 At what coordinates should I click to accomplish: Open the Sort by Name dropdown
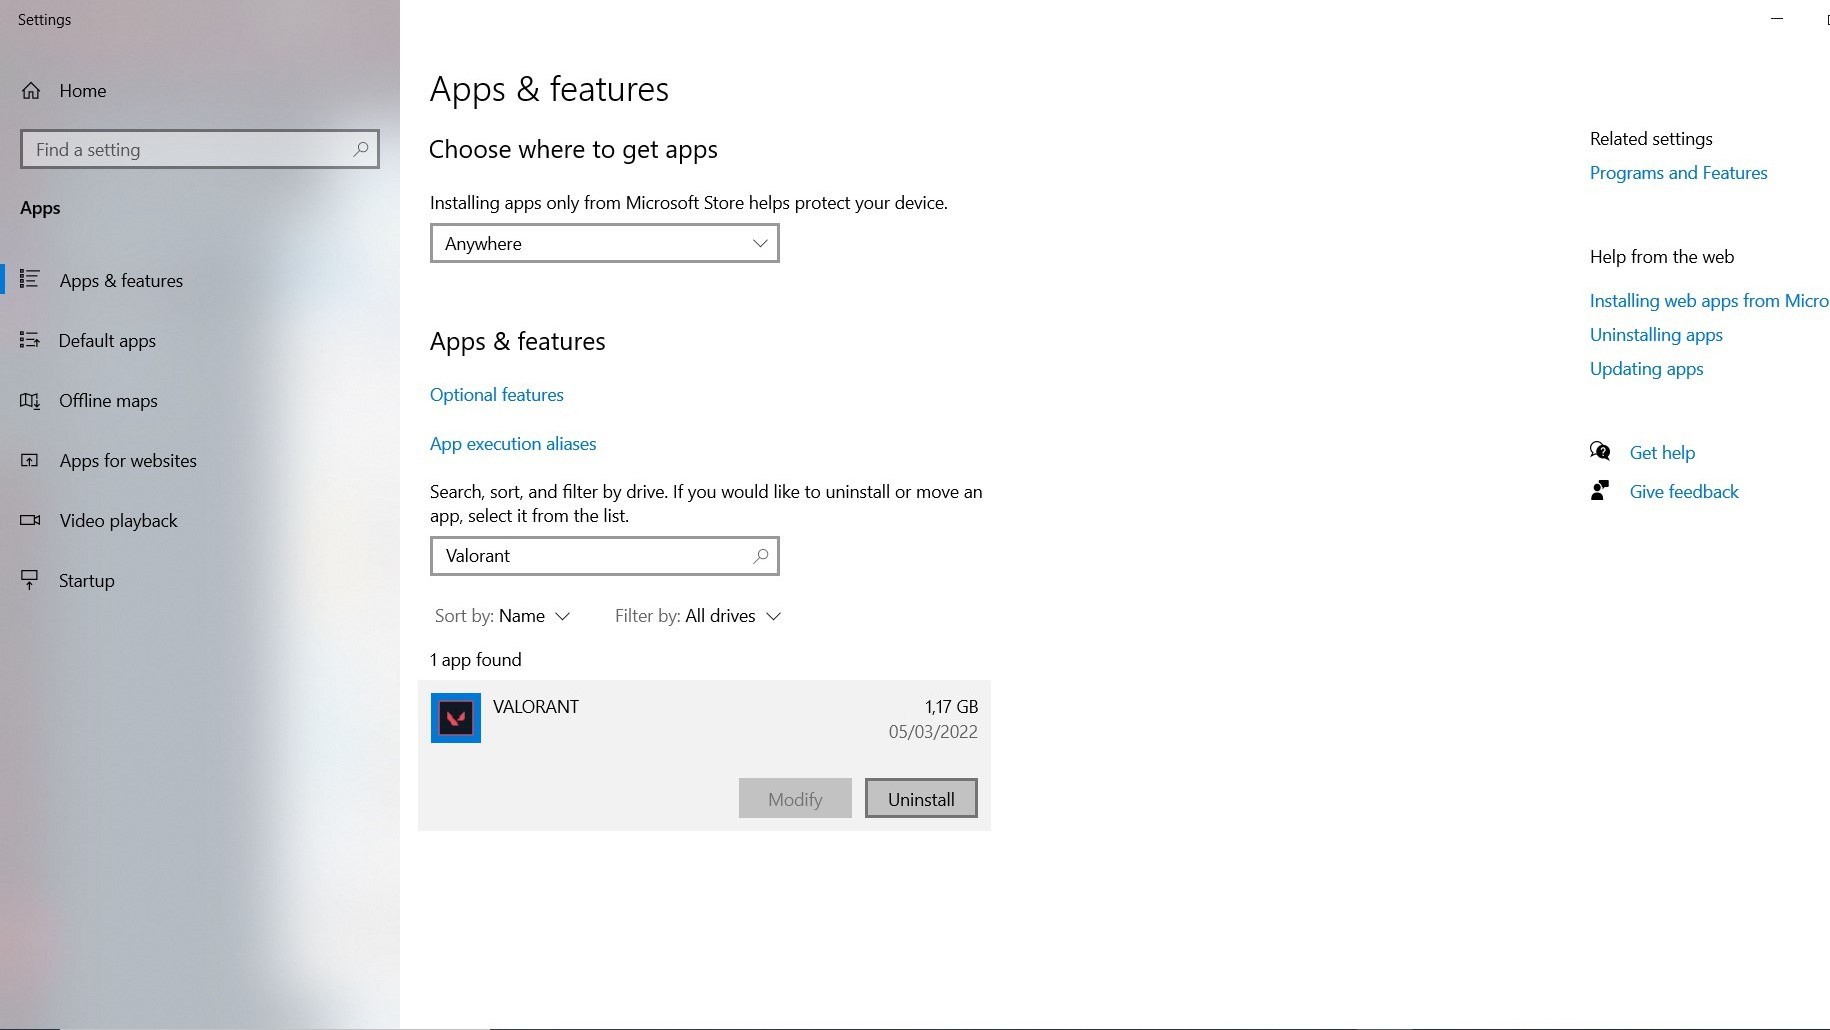pyautogui.click(x=503, y=616)
